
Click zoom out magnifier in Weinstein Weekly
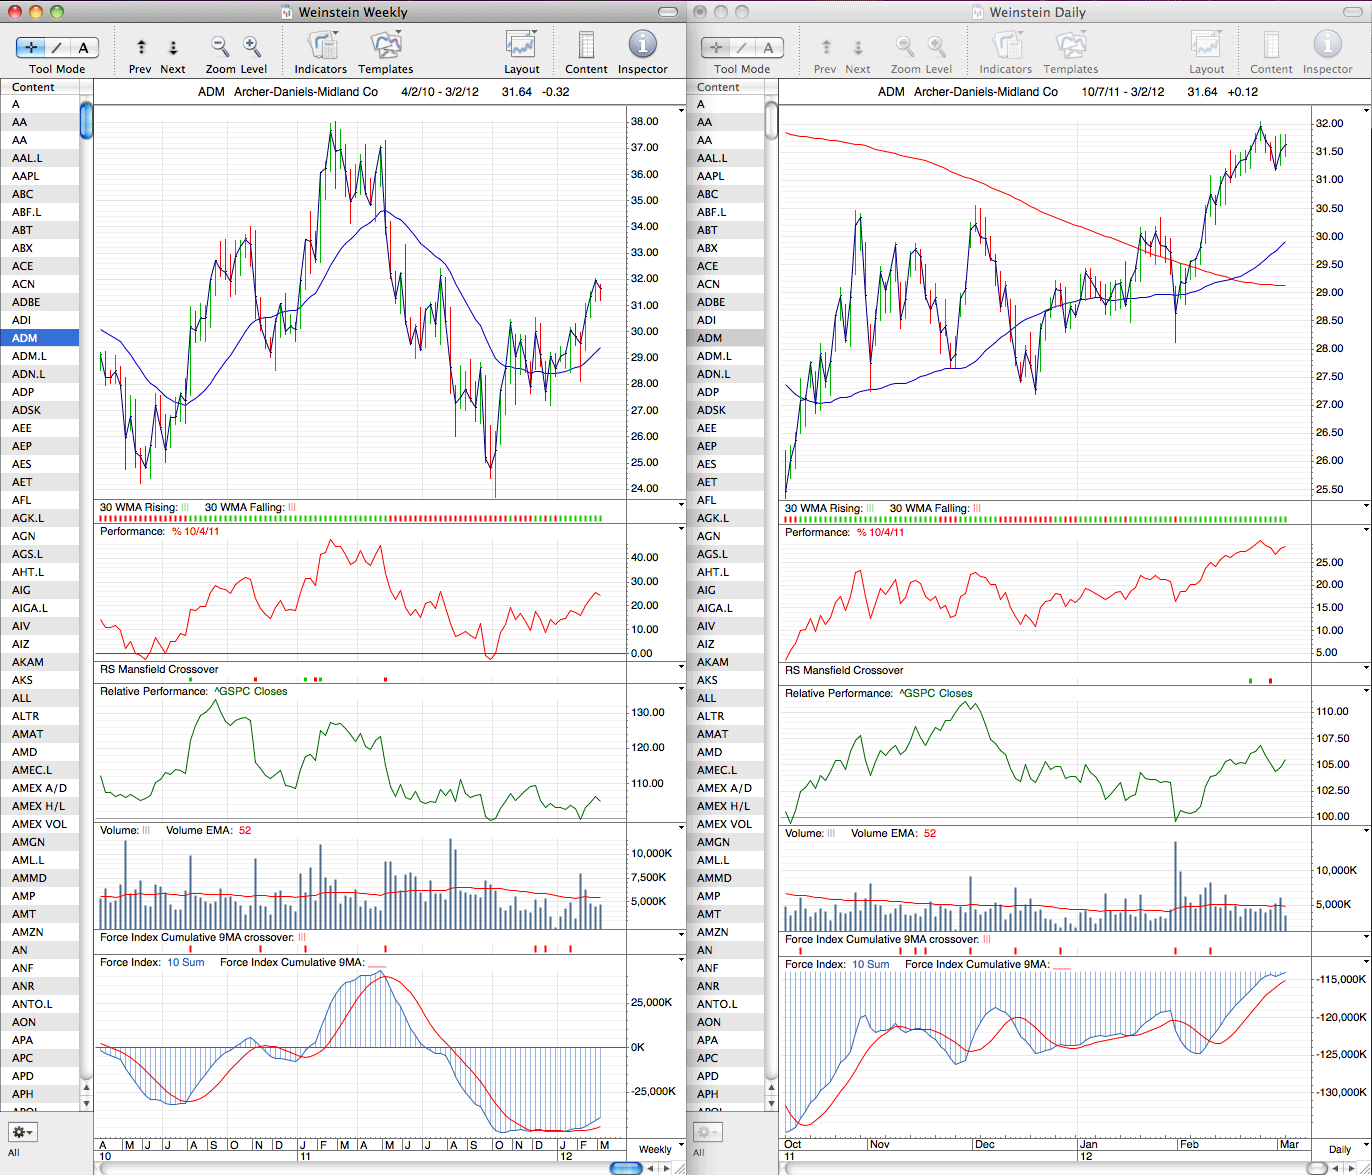220,46
